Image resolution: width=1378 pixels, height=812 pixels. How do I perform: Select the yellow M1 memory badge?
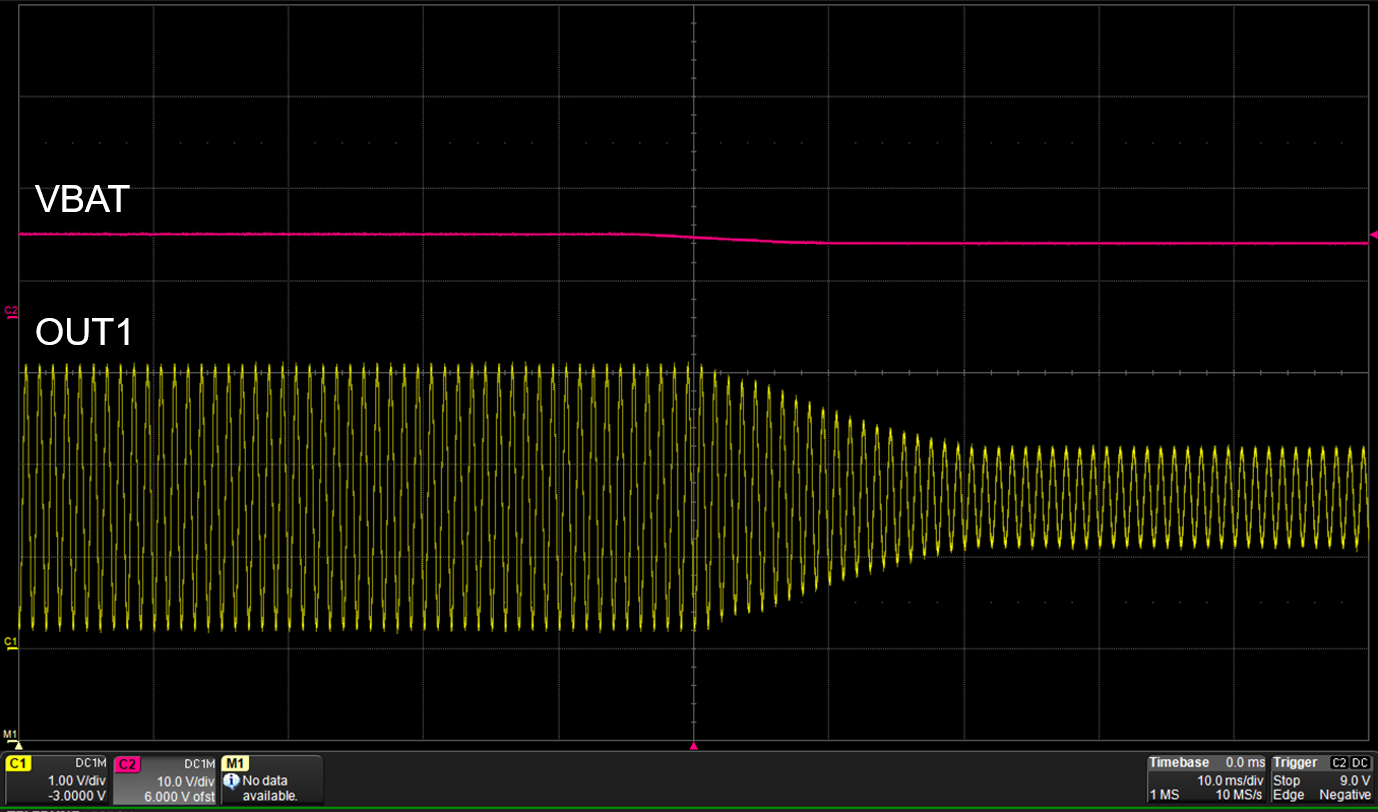coord(236,764)
